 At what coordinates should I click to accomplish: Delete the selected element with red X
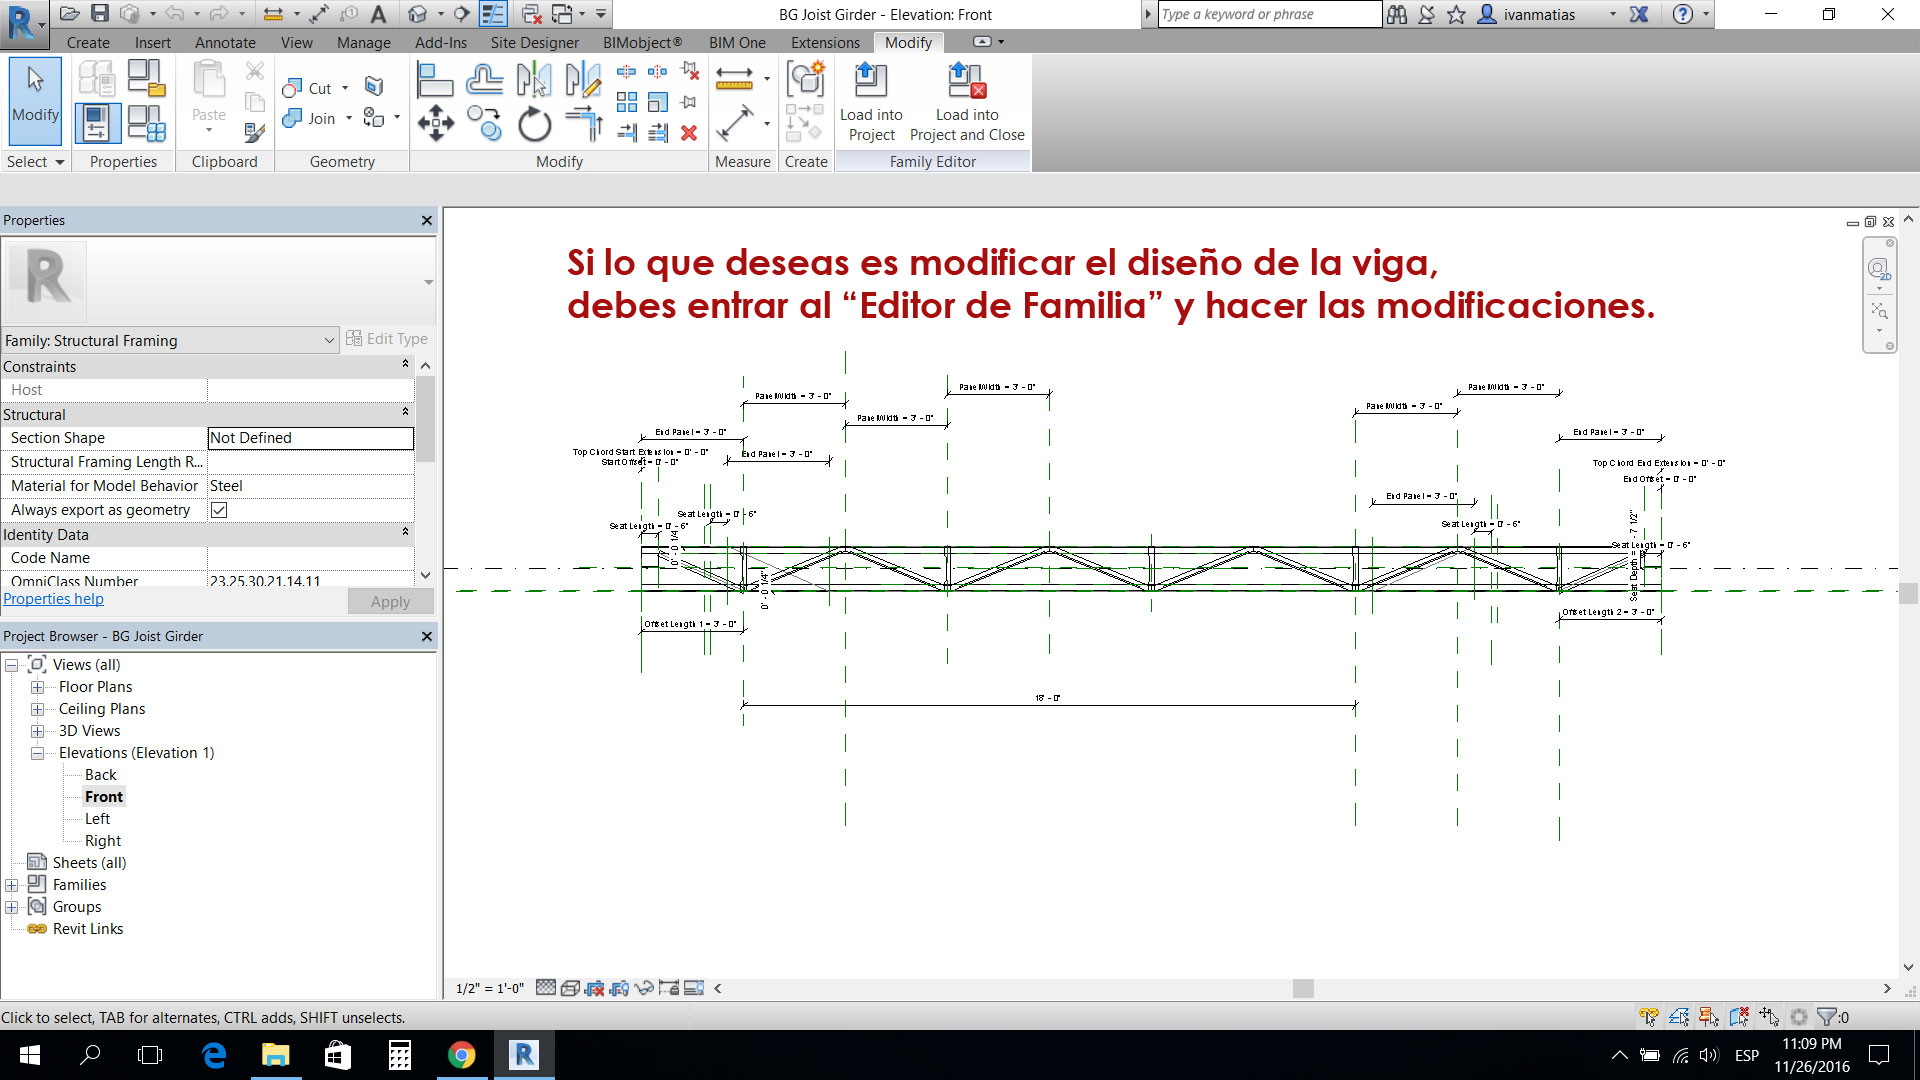pyautogui.click(x=689, y=133)
